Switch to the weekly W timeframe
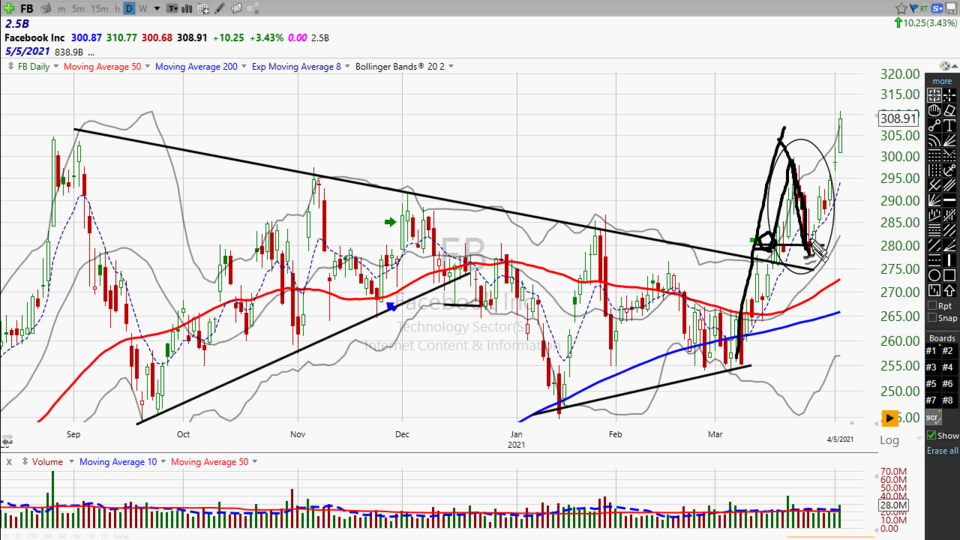Viewport: 960px width, 540px height. click(x=143, y=9)
